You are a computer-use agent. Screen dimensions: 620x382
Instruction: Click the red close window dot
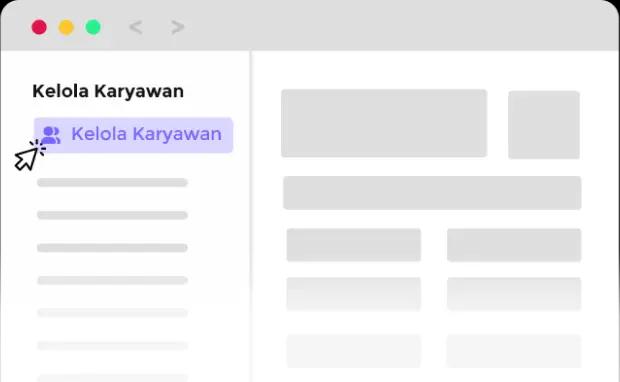coord(39,27)
